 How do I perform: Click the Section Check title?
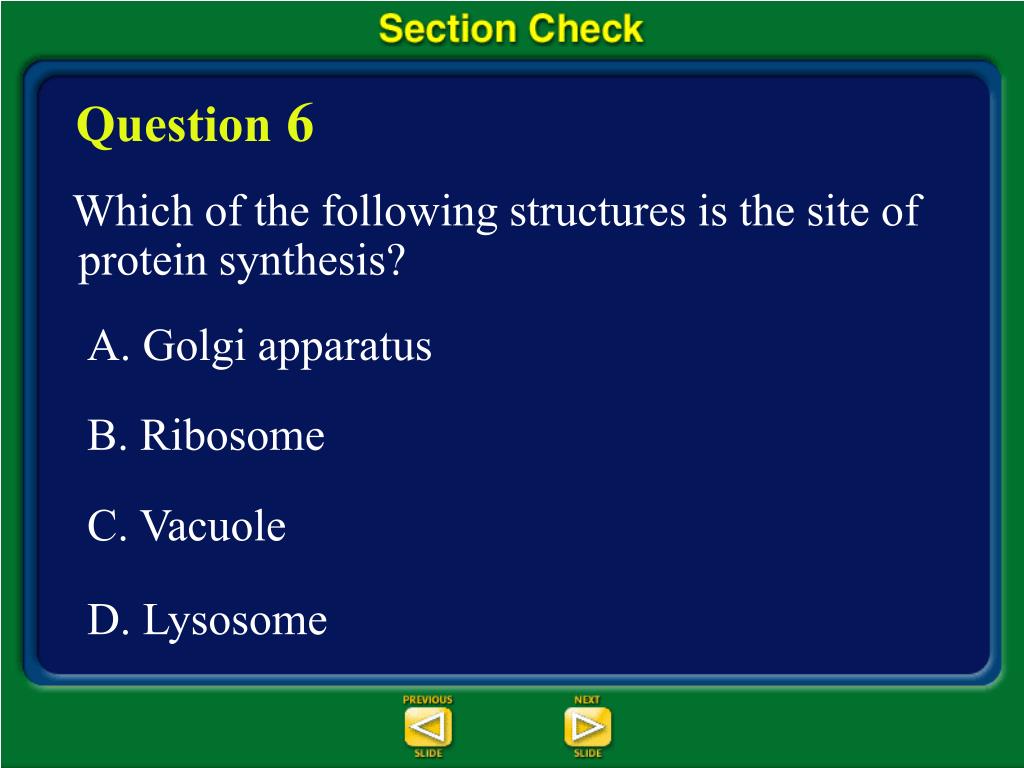(511, 29)
